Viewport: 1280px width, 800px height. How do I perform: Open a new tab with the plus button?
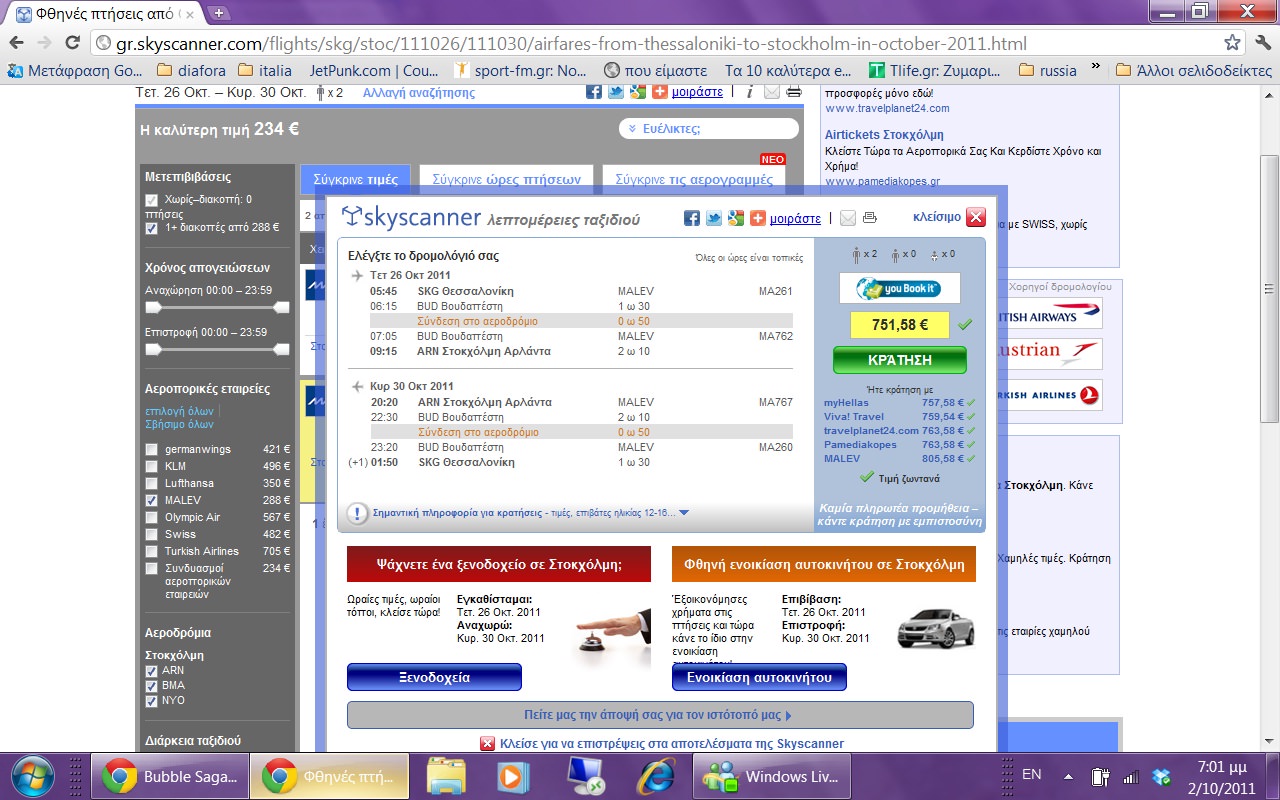pos(219,13)
